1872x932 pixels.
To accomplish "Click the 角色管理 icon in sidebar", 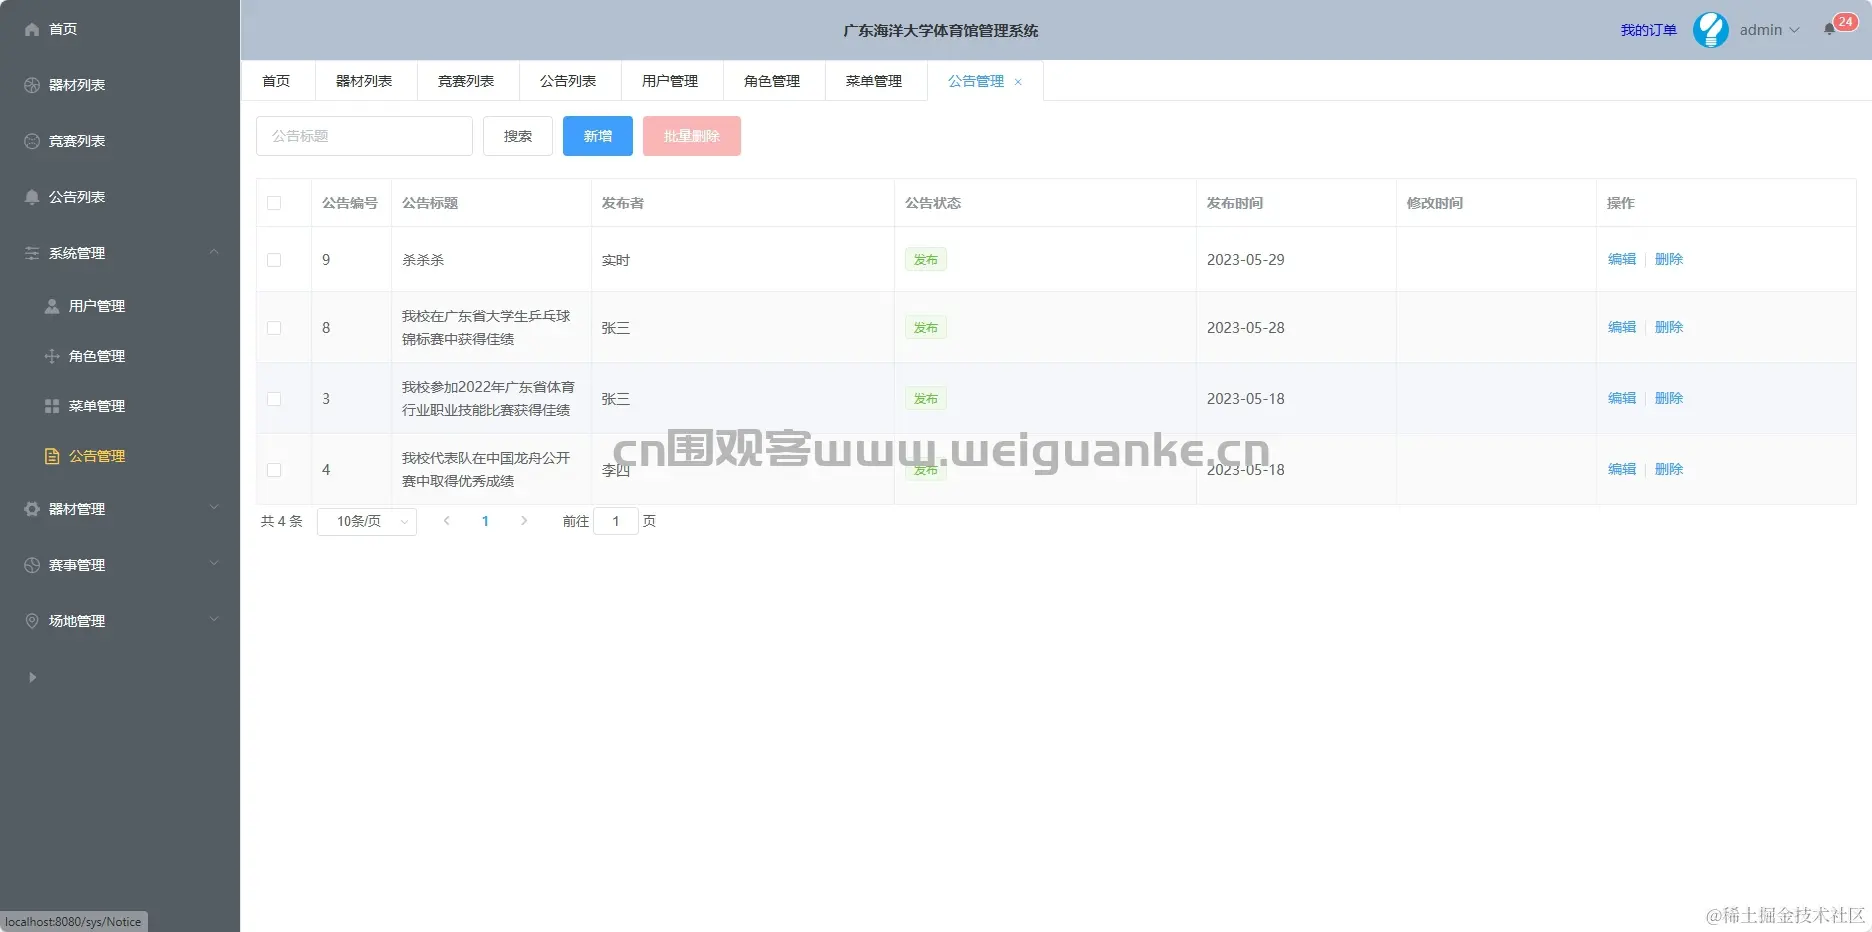I will pos(52,356).
